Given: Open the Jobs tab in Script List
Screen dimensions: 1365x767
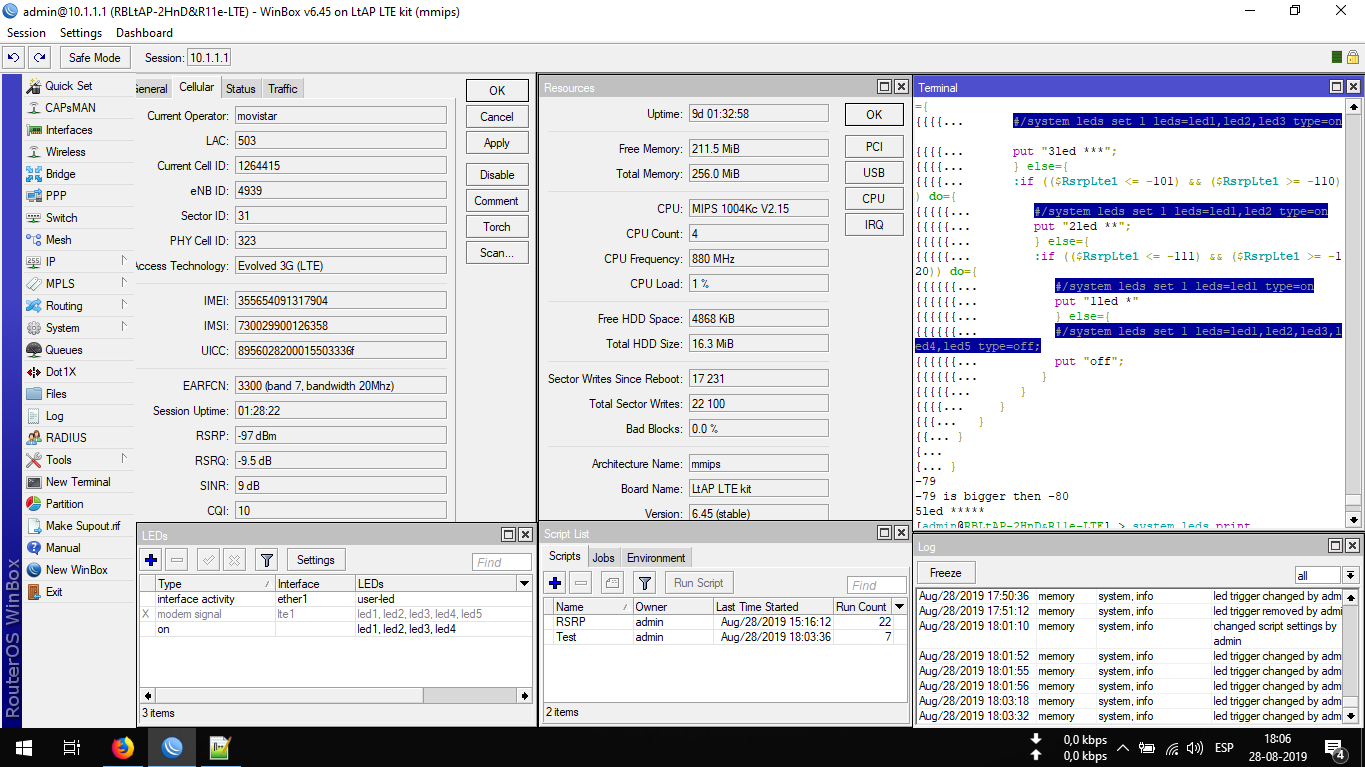Looking at the screenshot, I should pos(603,557).
